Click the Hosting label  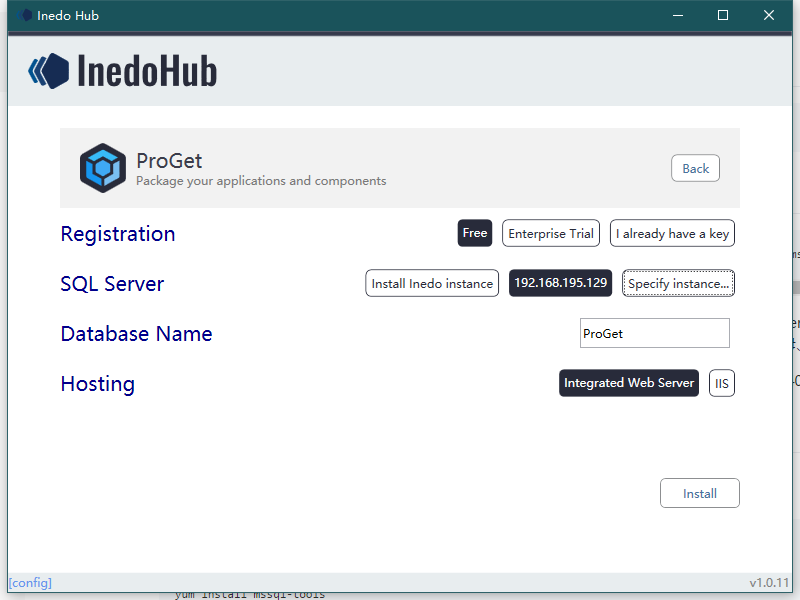point(97,384)
